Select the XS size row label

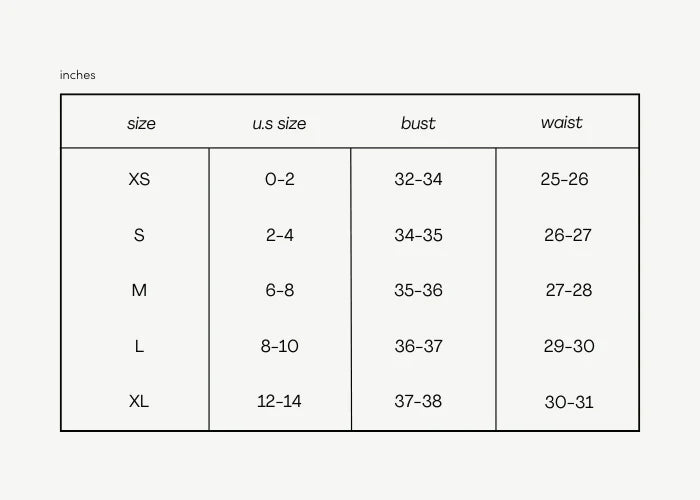139,180
